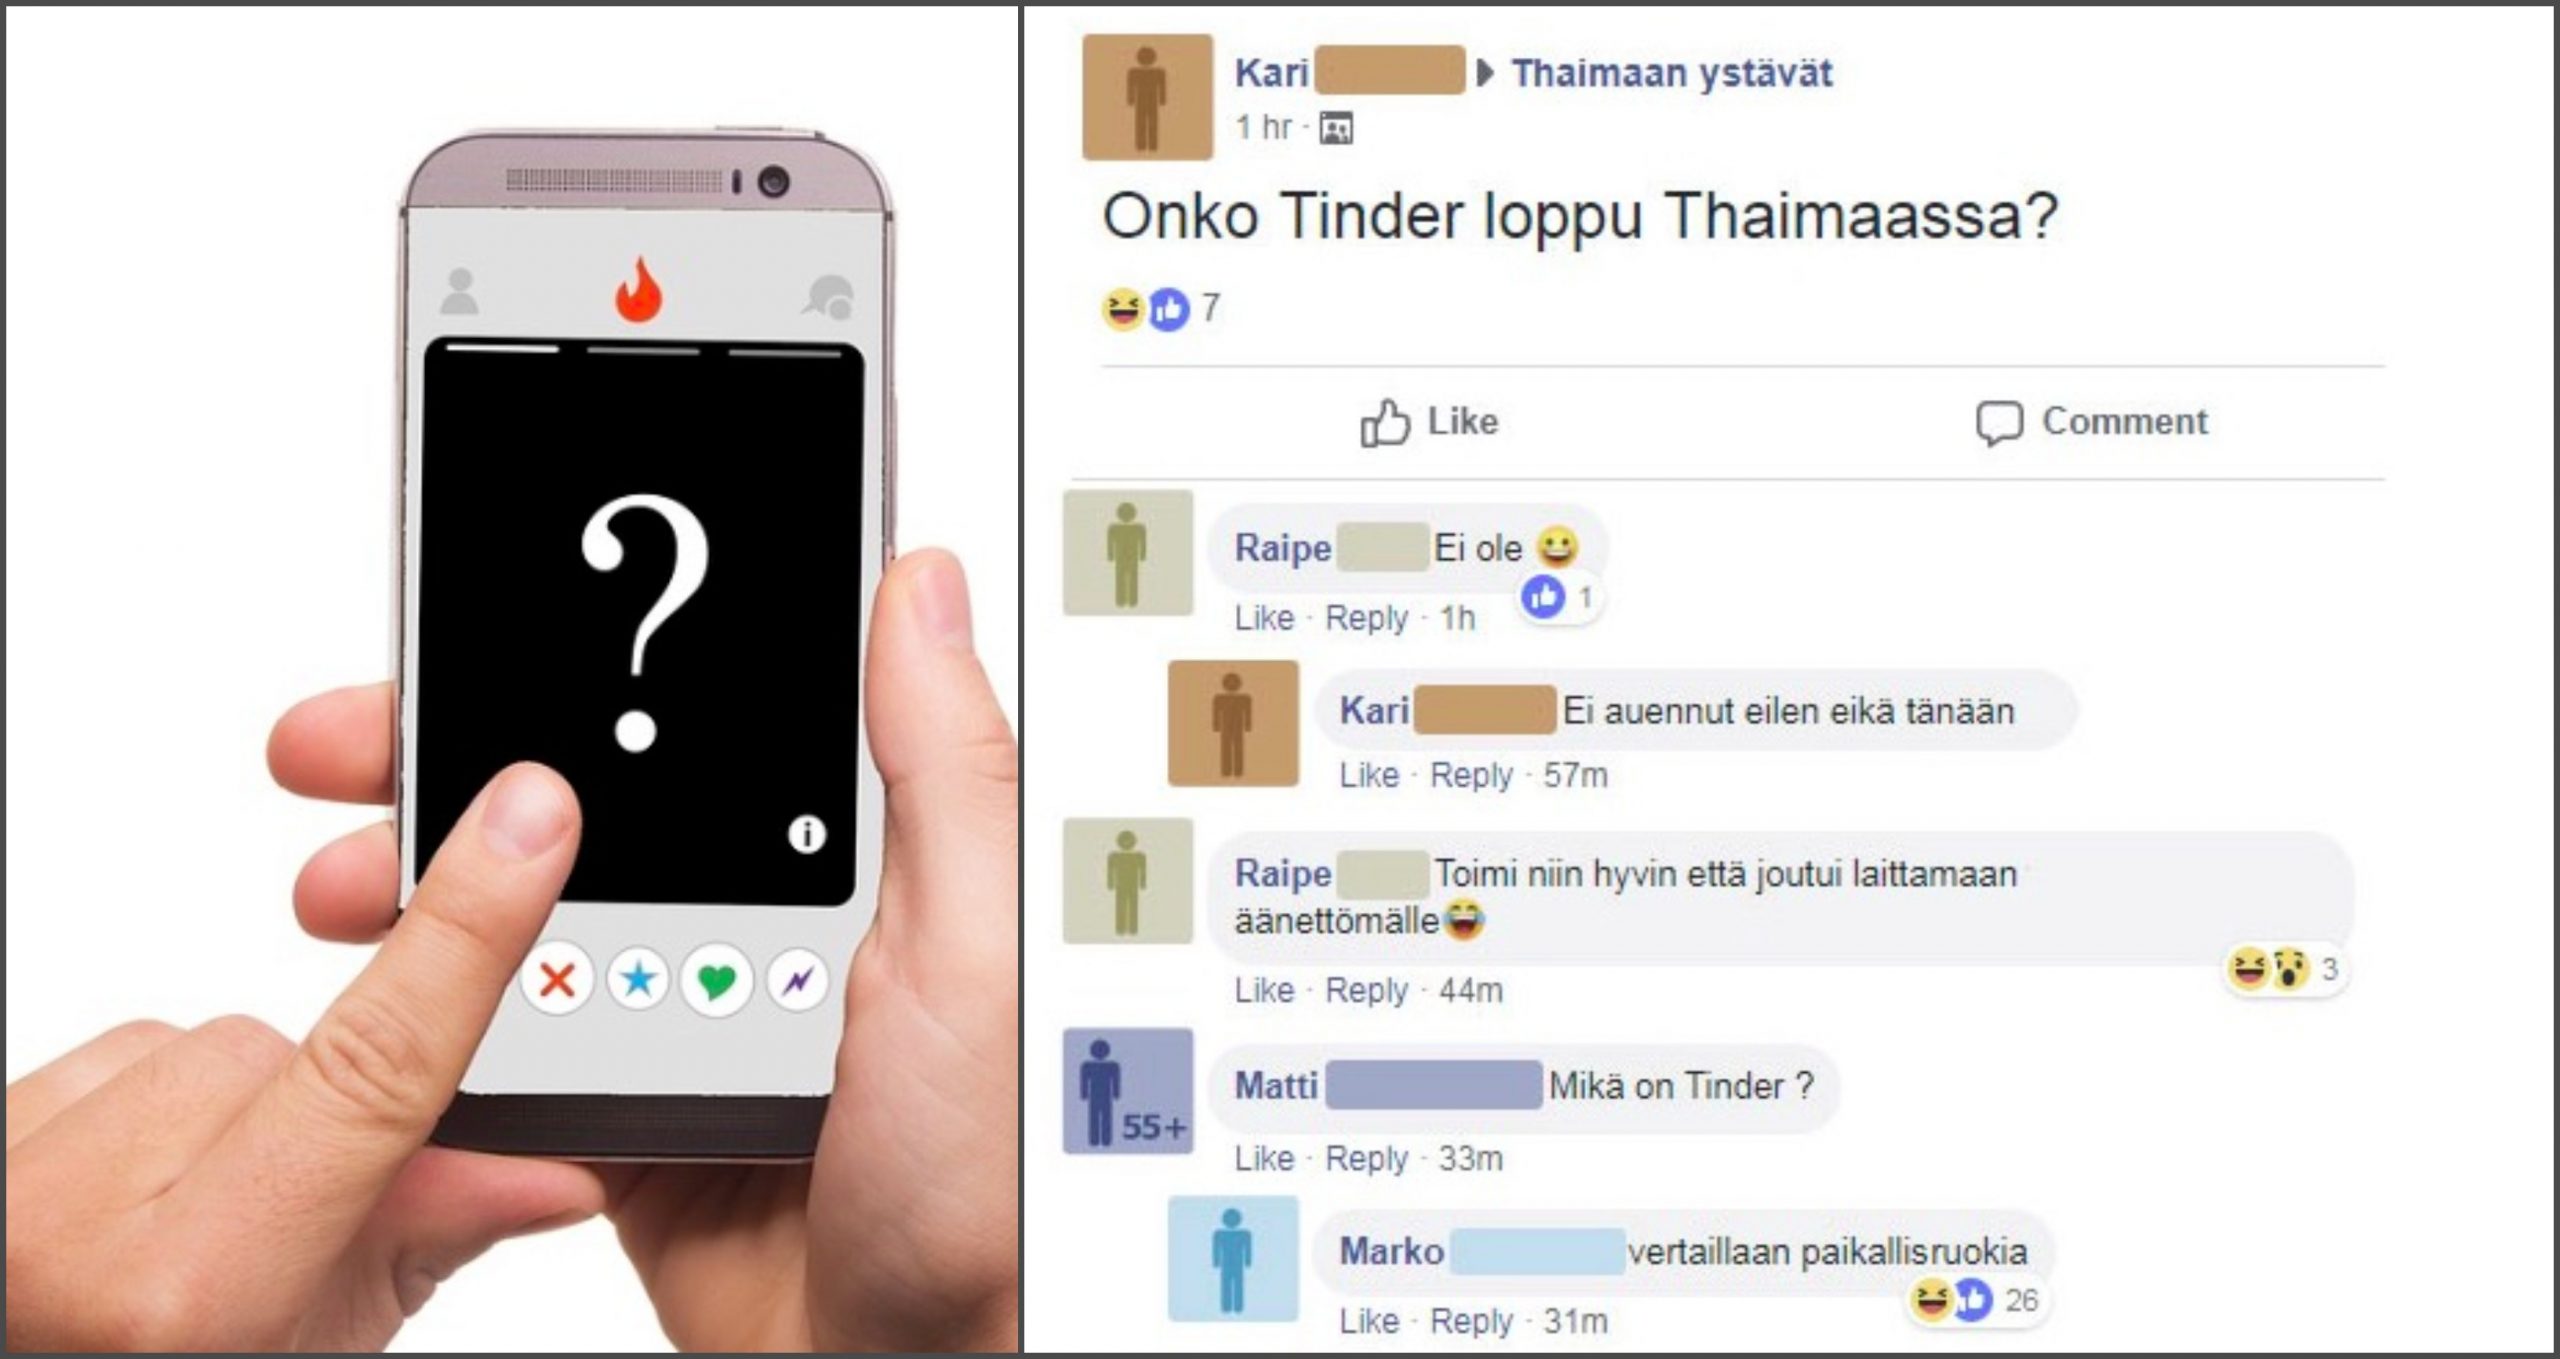Open post reactions count showing 7

coord(1160,308)
